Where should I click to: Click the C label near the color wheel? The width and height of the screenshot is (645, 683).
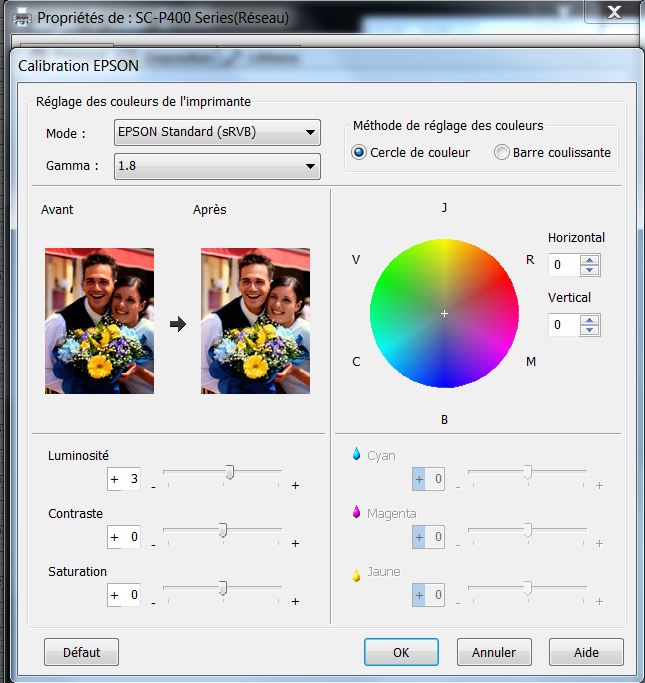356,362
